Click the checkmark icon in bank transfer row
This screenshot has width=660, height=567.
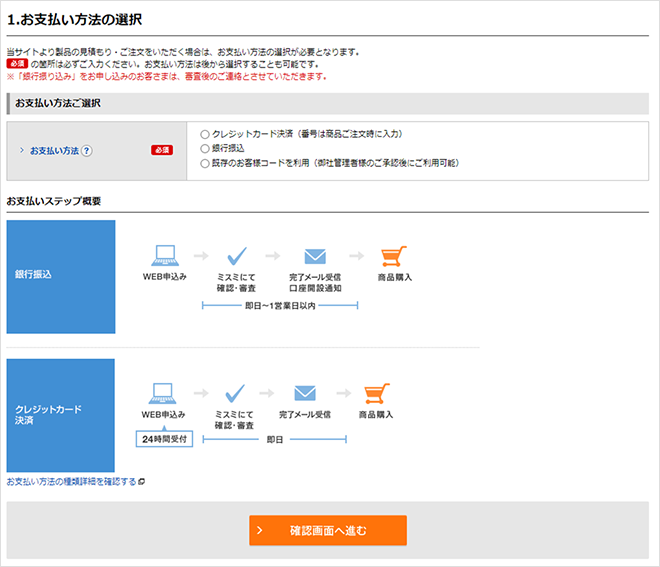[x=235, y=256]
